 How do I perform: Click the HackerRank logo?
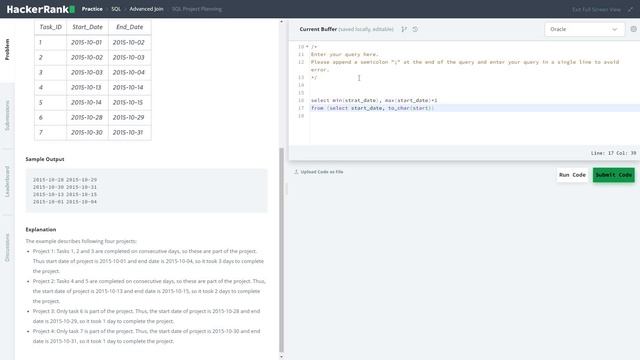tap(40, 9)
